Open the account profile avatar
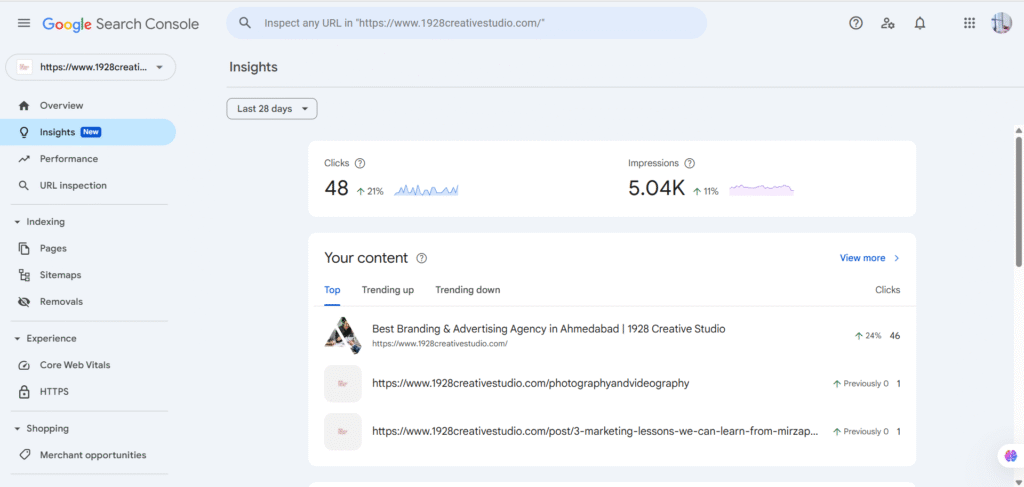The width and height of the screenshot is (1024, 487). click(1001, 24)
